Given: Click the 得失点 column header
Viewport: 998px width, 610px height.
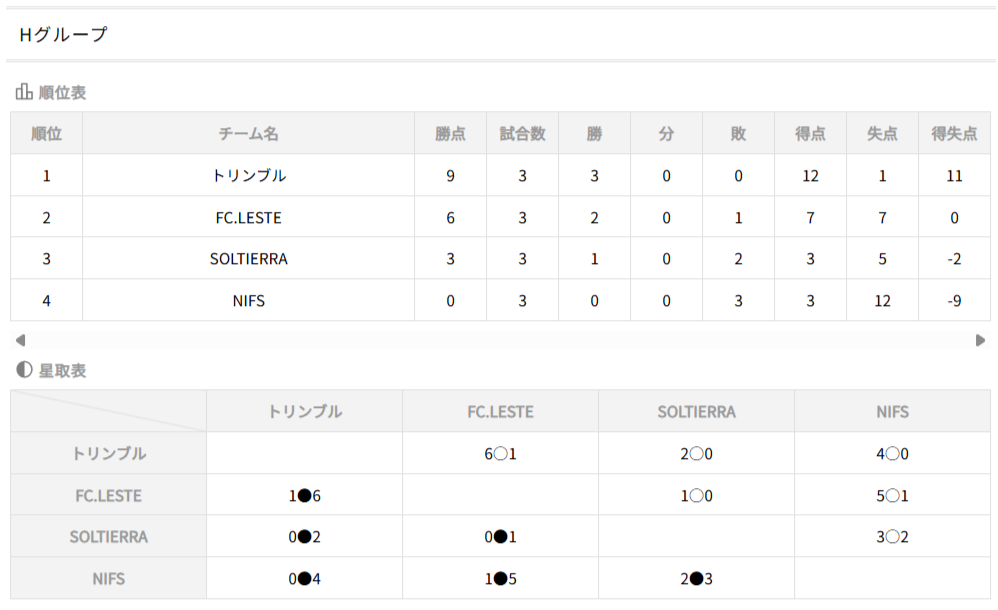Looking at the screenshot, I should coord(953,133).
